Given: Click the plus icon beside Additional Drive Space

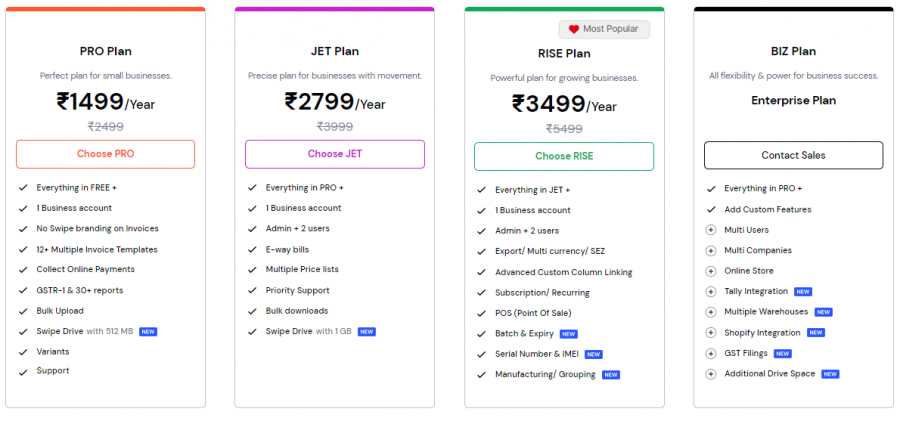Looking at the screenshot, I should [x=711, y=374].
